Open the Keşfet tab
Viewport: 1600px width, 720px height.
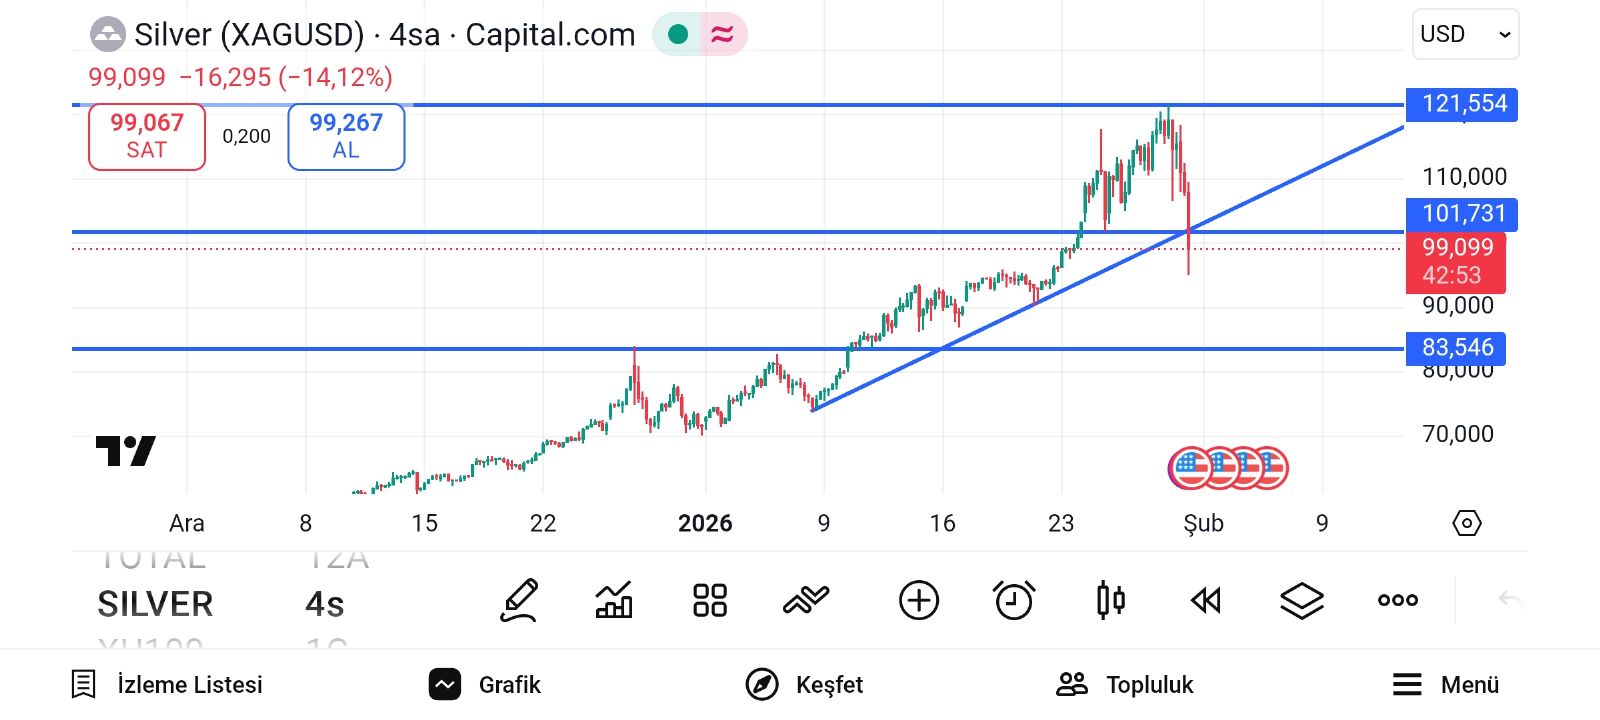coord(805,685)
